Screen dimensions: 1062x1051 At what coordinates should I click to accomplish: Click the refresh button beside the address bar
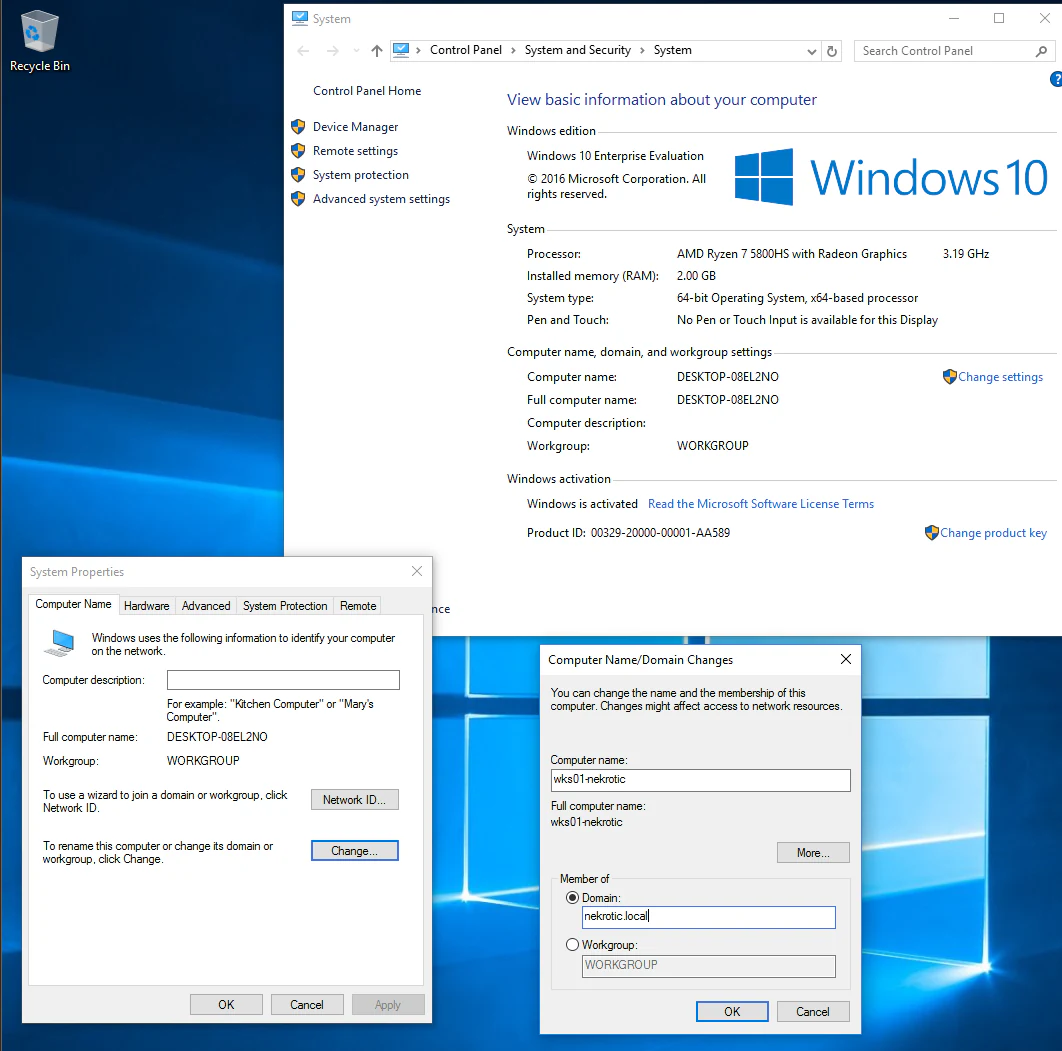point(832,51)
